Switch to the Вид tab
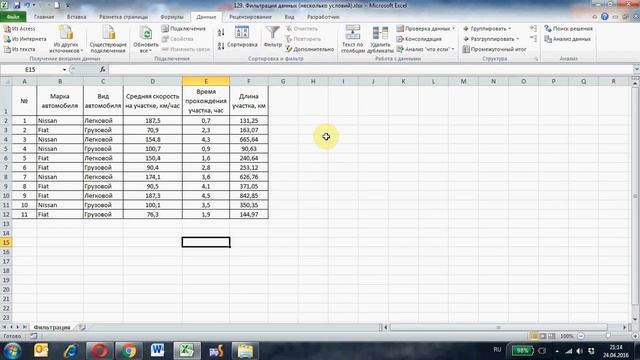The height and width of the screenshot is (360, 640). point(289,17)
